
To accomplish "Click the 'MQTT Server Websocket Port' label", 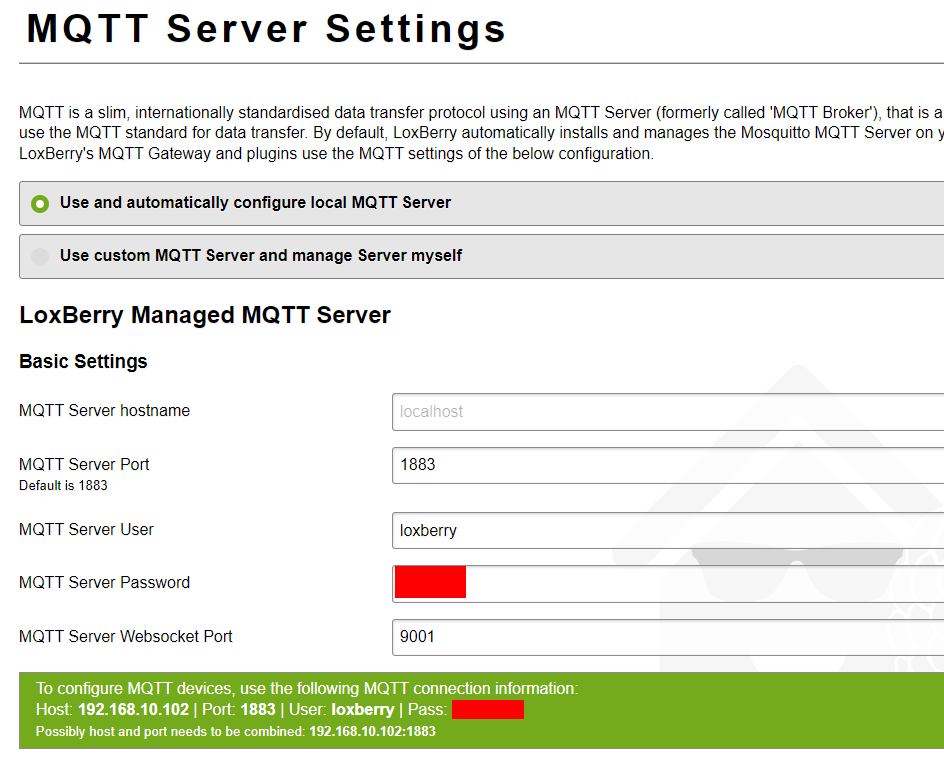I will point(125,636).
